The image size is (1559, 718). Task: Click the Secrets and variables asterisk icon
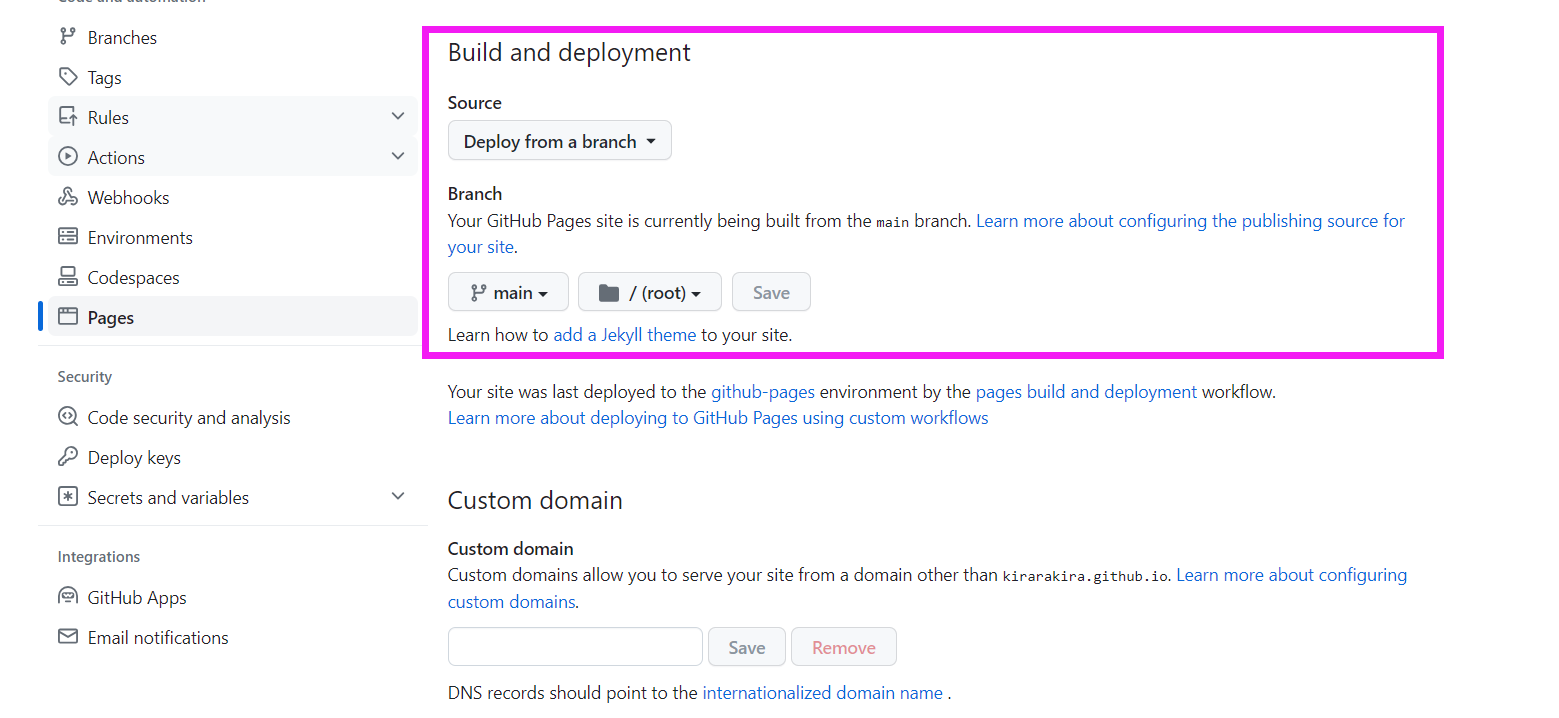68,497
